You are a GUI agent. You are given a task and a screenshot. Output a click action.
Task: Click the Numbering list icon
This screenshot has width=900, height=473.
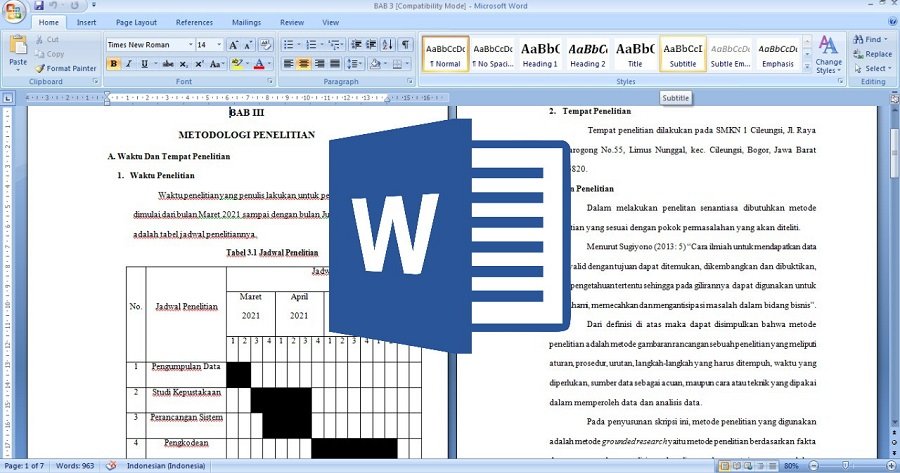pos(311,45)
